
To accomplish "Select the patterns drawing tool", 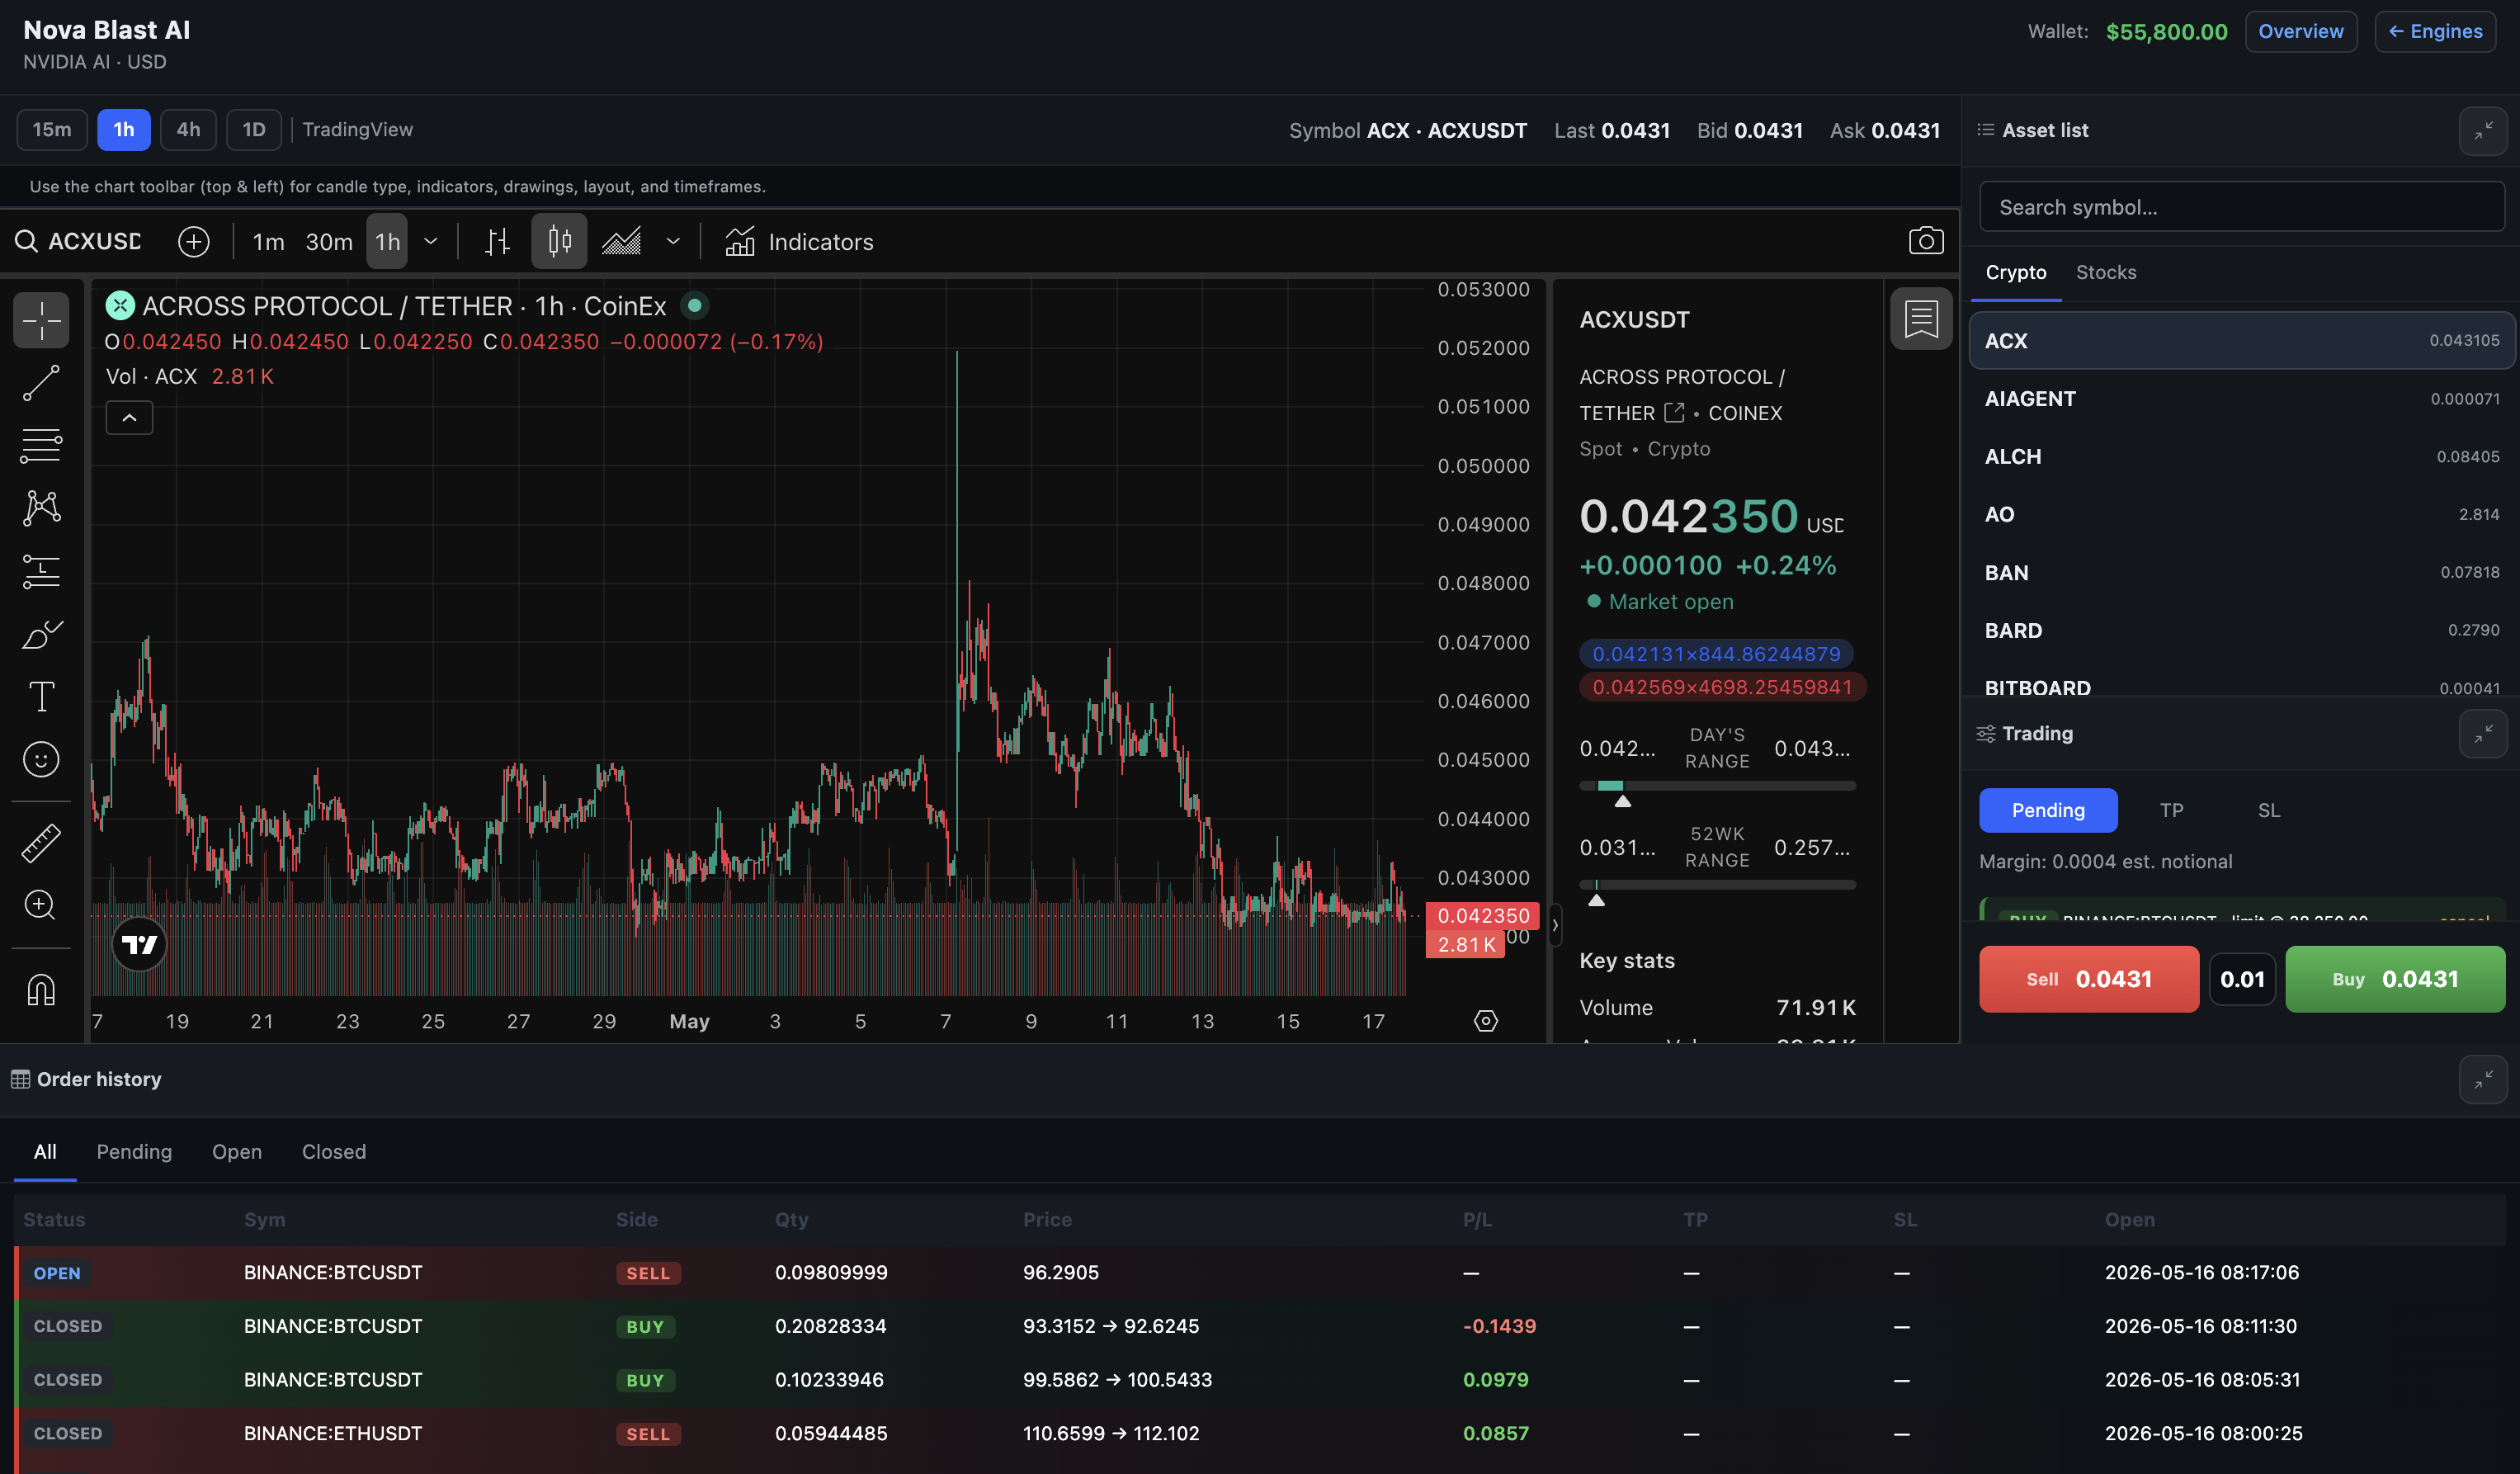I will pyautogui.click(x=41, y=508).
